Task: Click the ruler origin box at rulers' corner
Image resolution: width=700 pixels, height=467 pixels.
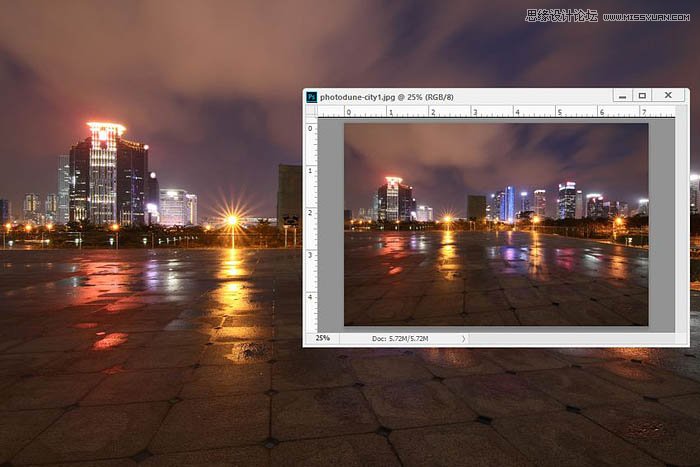Action: tap(311, 112)
